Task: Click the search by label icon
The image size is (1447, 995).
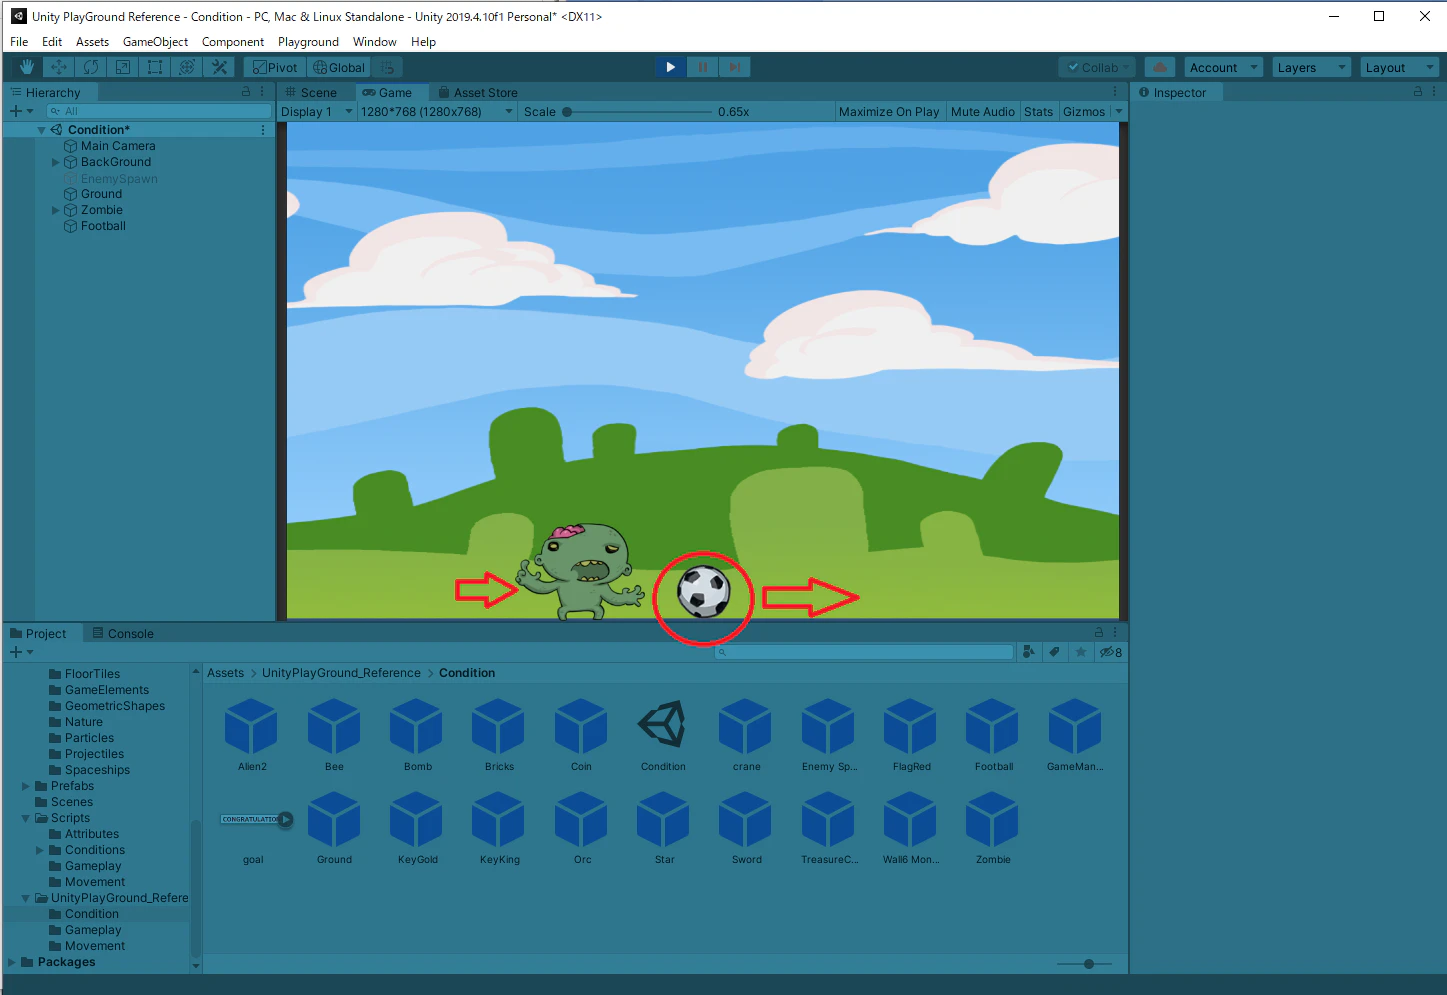Action: [1055, 652]
